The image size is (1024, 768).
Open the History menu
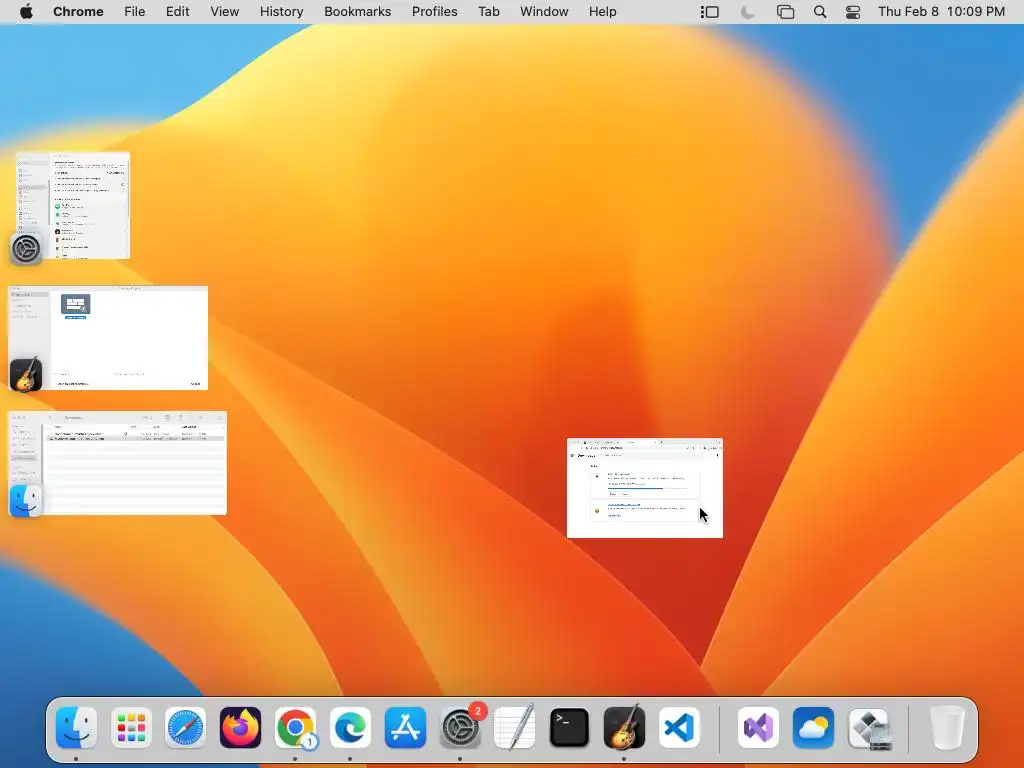point(281,12)
